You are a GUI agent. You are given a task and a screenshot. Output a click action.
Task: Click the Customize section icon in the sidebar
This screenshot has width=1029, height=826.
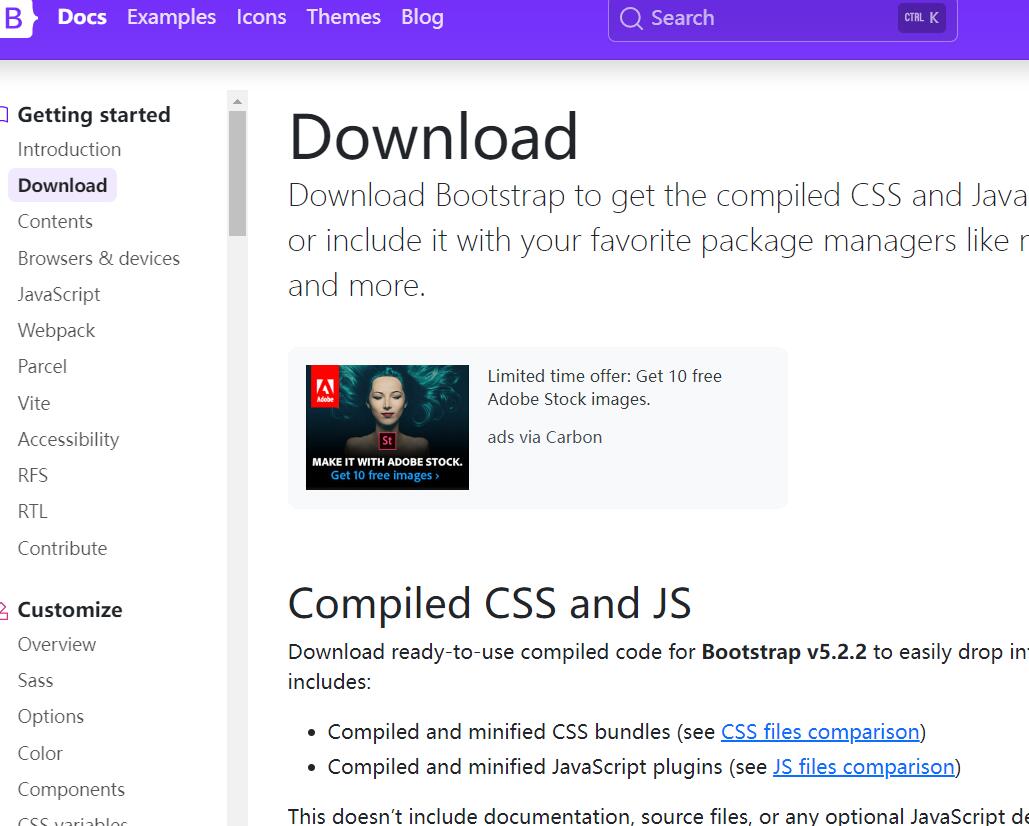coord(3,608)
